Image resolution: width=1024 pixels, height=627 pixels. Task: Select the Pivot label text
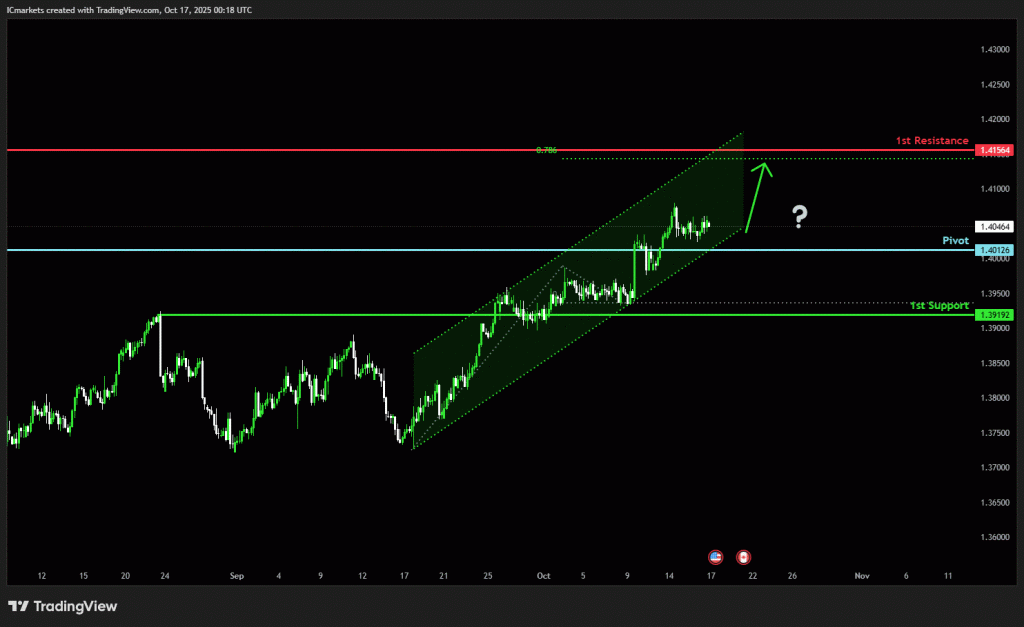(956, 241)
